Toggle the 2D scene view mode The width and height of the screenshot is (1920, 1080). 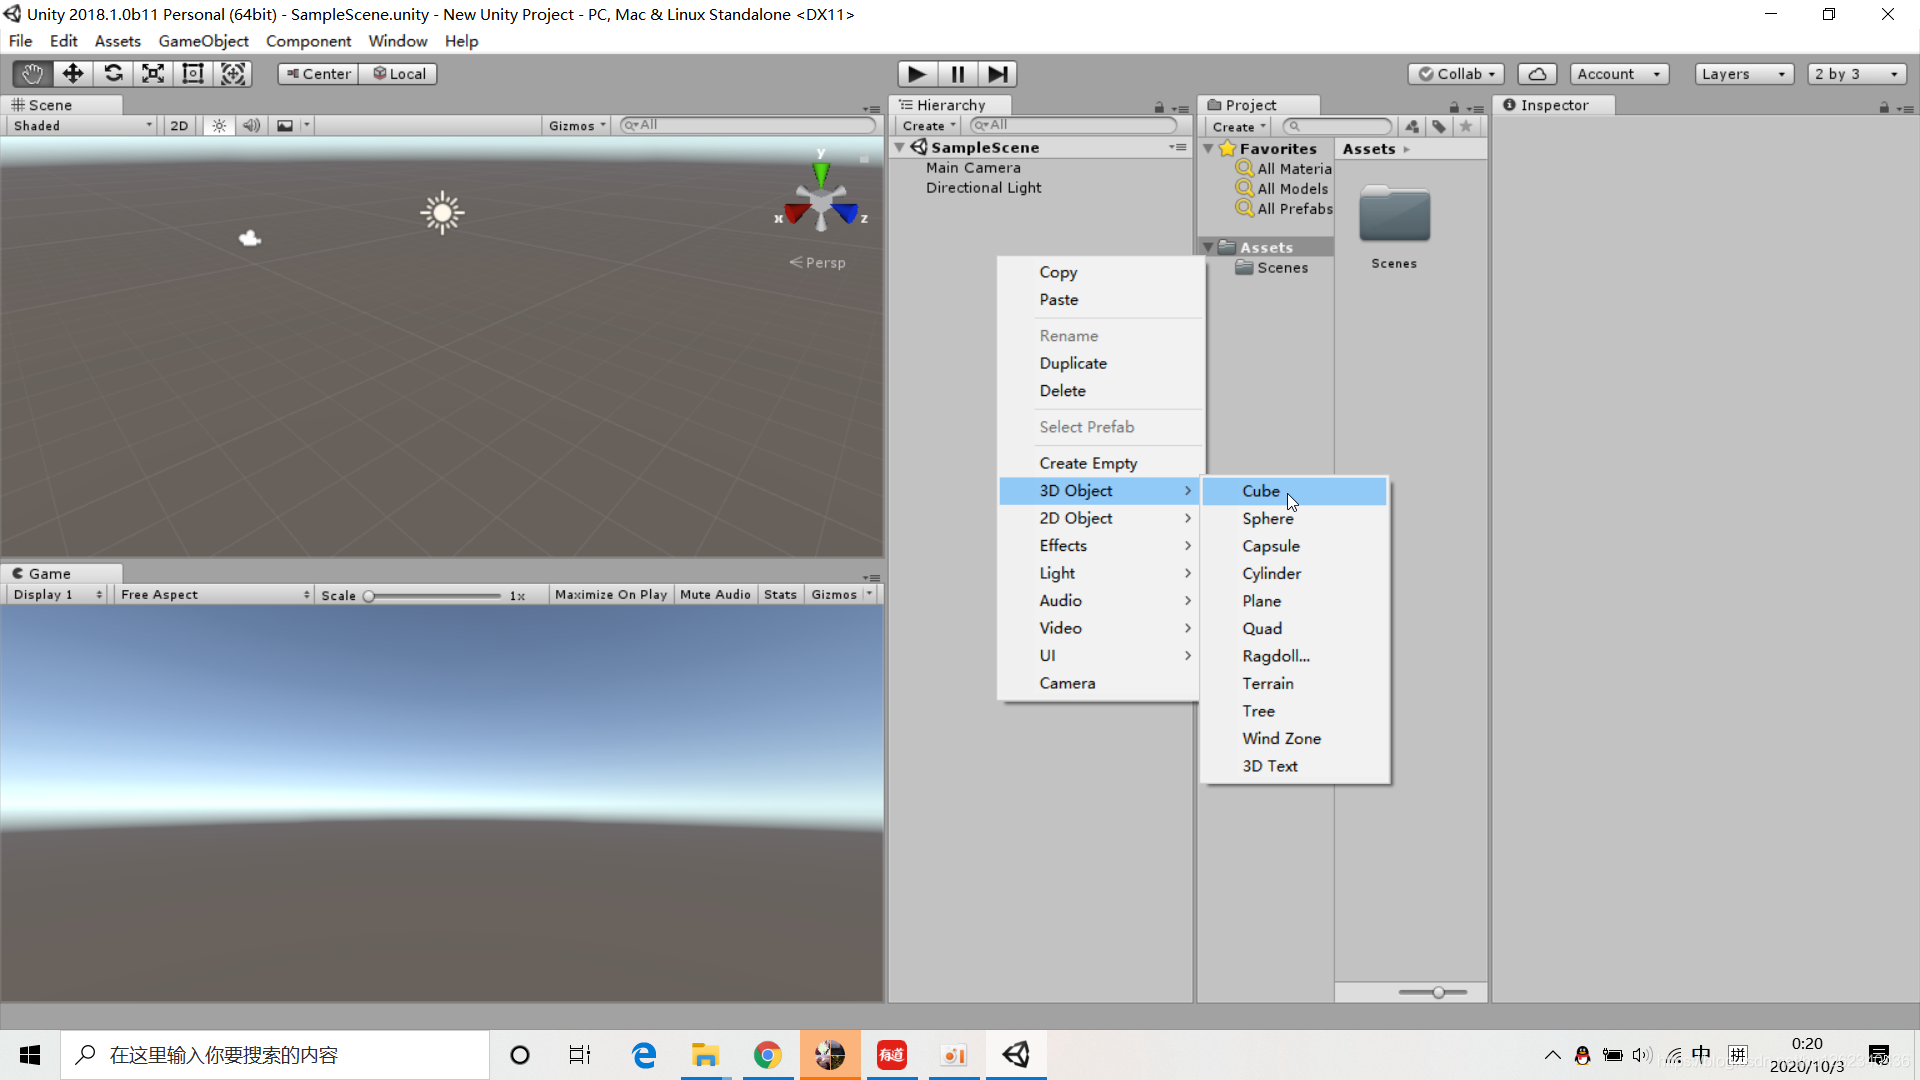179,126
